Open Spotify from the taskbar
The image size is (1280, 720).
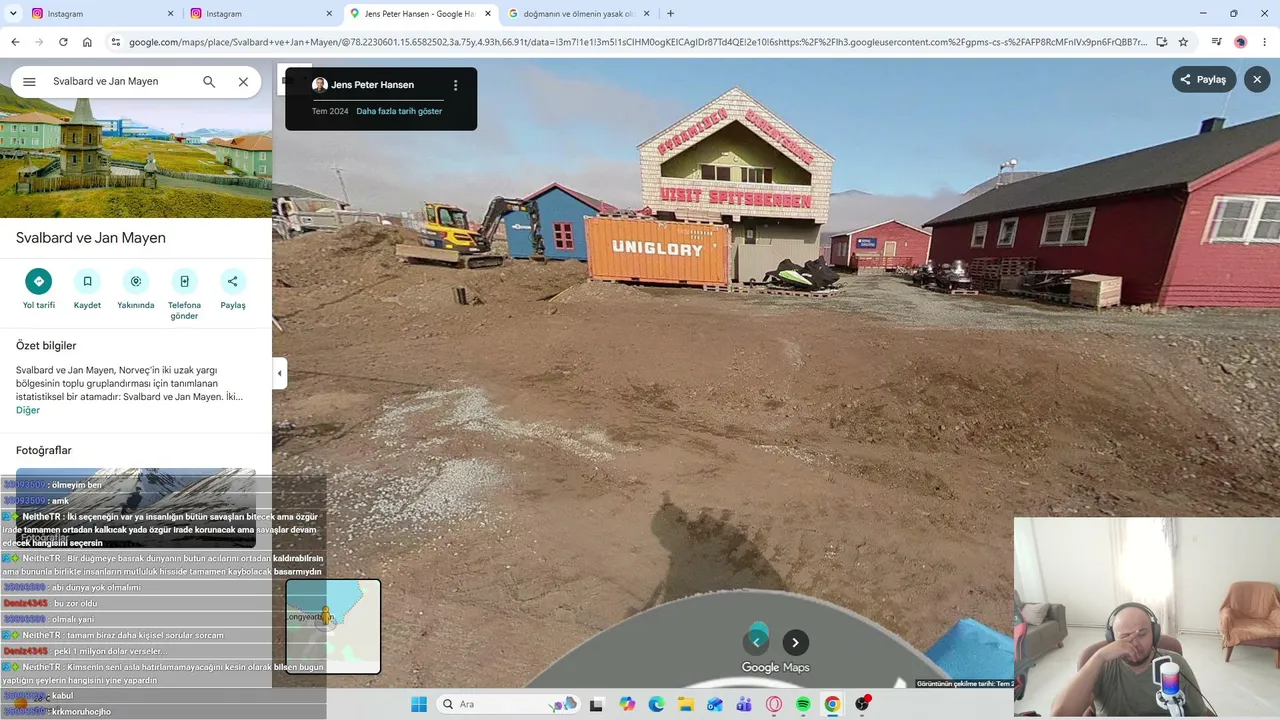pos(803,704)
